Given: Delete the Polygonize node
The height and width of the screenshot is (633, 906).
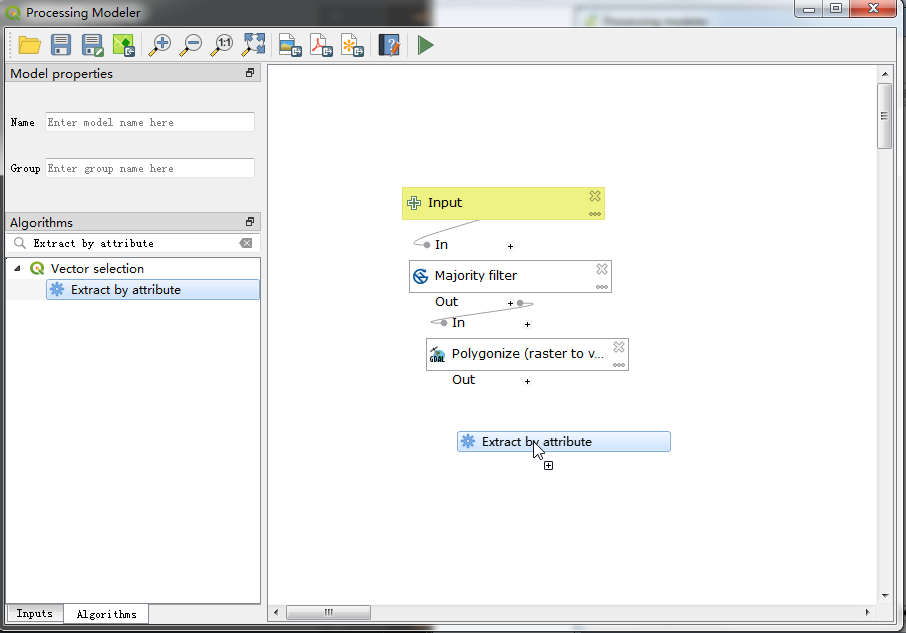Looking at the screenshot, I should (618, 347).
